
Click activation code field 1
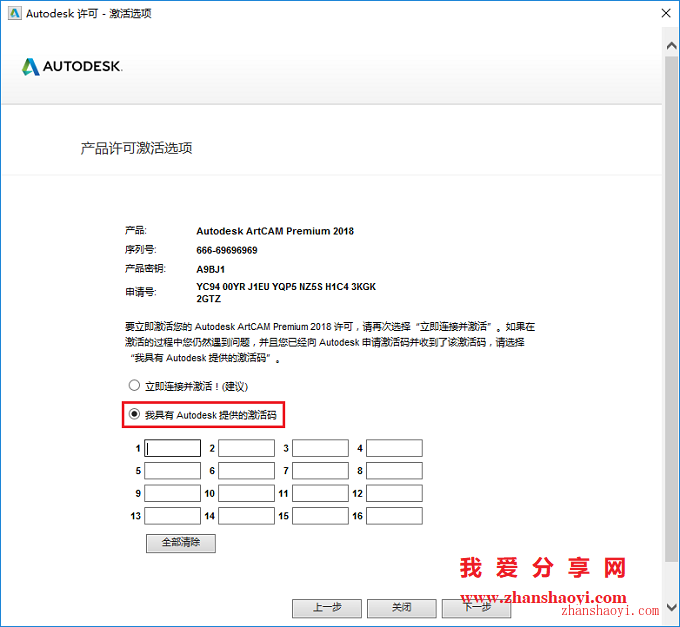173,448
